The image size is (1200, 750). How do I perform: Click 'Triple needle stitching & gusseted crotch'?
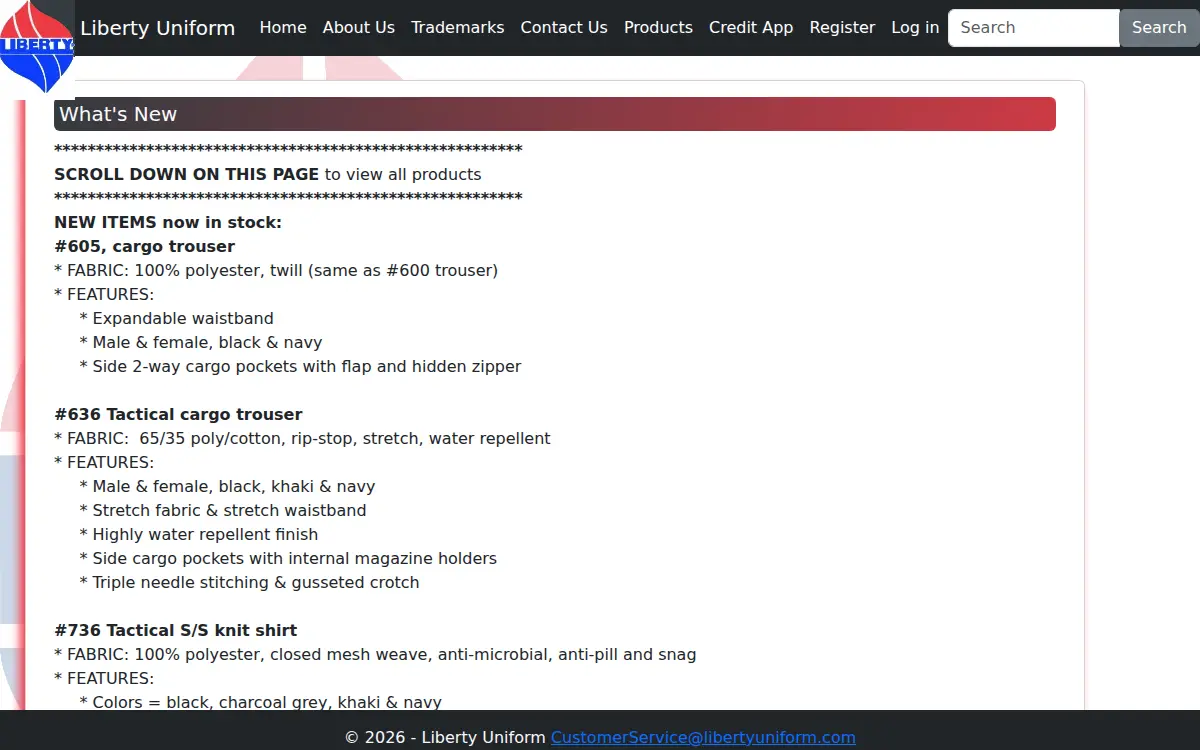point(249,582)
